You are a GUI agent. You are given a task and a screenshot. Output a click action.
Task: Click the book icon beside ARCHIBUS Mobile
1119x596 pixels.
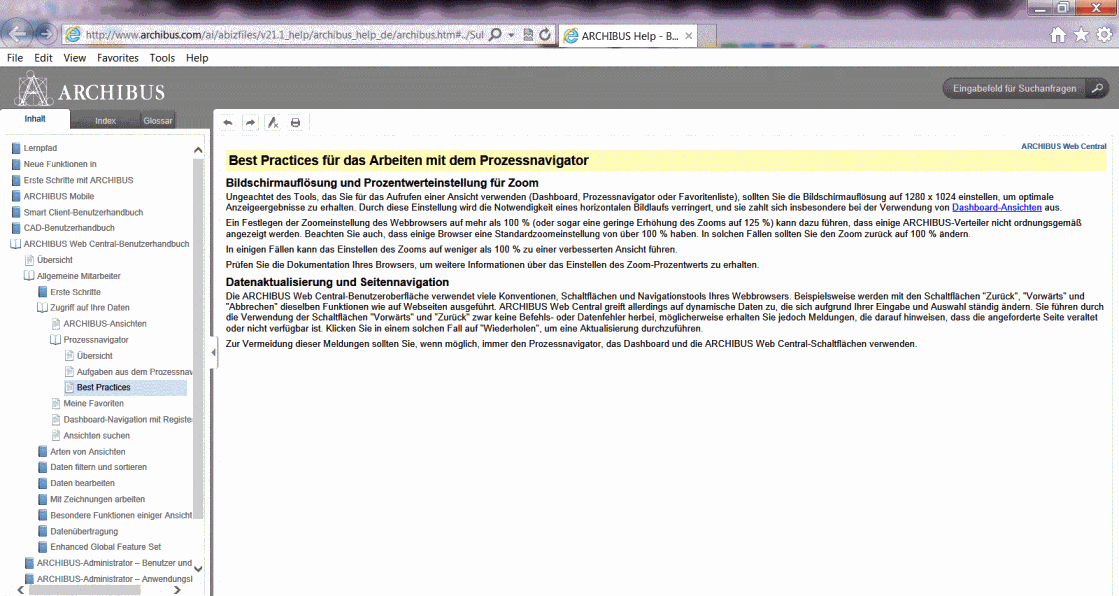(16, 196)
